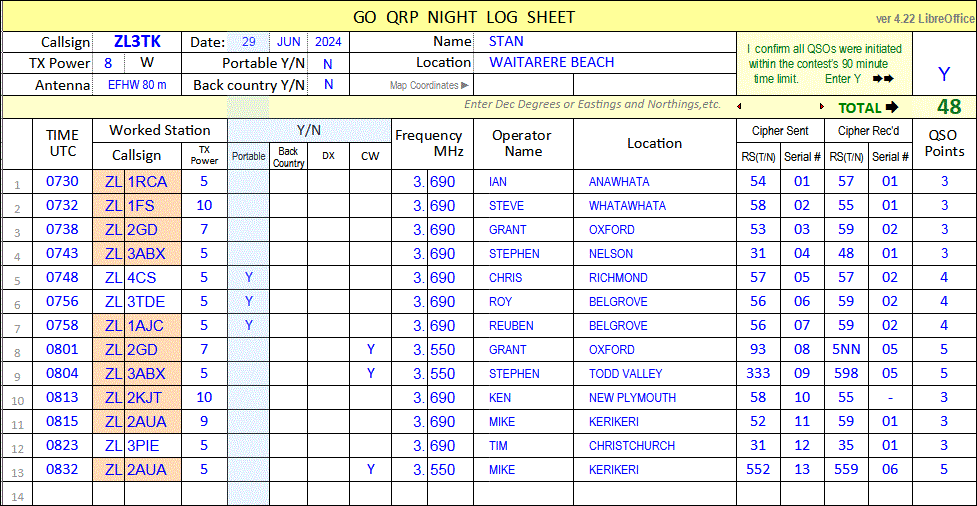The image size is (977, 506).
Task: Click callsign cell 1FS
Action: [153, 206]
